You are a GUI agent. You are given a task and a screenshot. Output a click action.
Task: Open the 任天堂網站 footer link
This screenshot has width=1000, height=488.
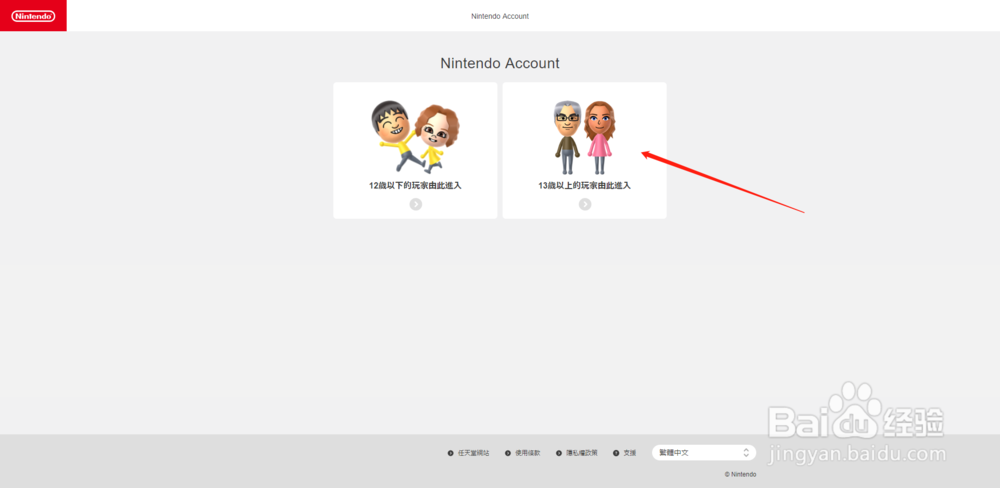[473, 453]
